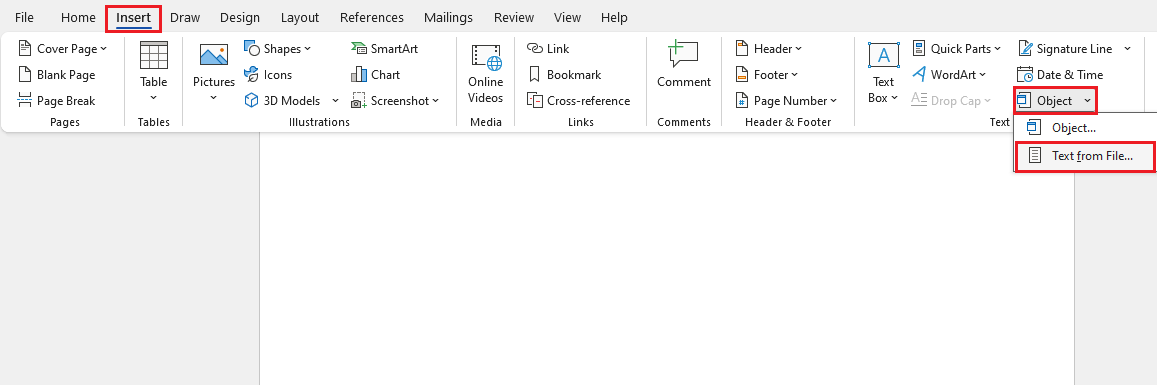Open the View tab
The image size is (1157, 385).
point(567,18)
